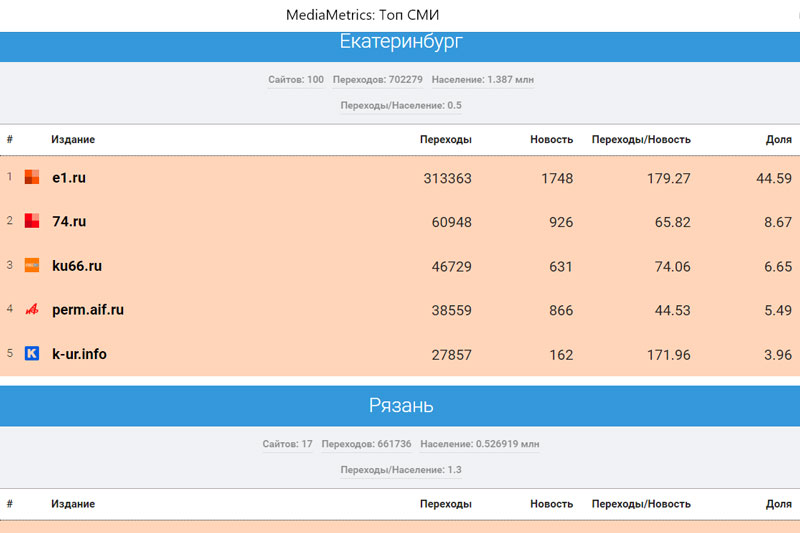The height and width of the screenshot is (533, 800).
Task: Sort Рязань table by Переходы/Новость column
Action: pyautogui.click(x=641, y=504)
